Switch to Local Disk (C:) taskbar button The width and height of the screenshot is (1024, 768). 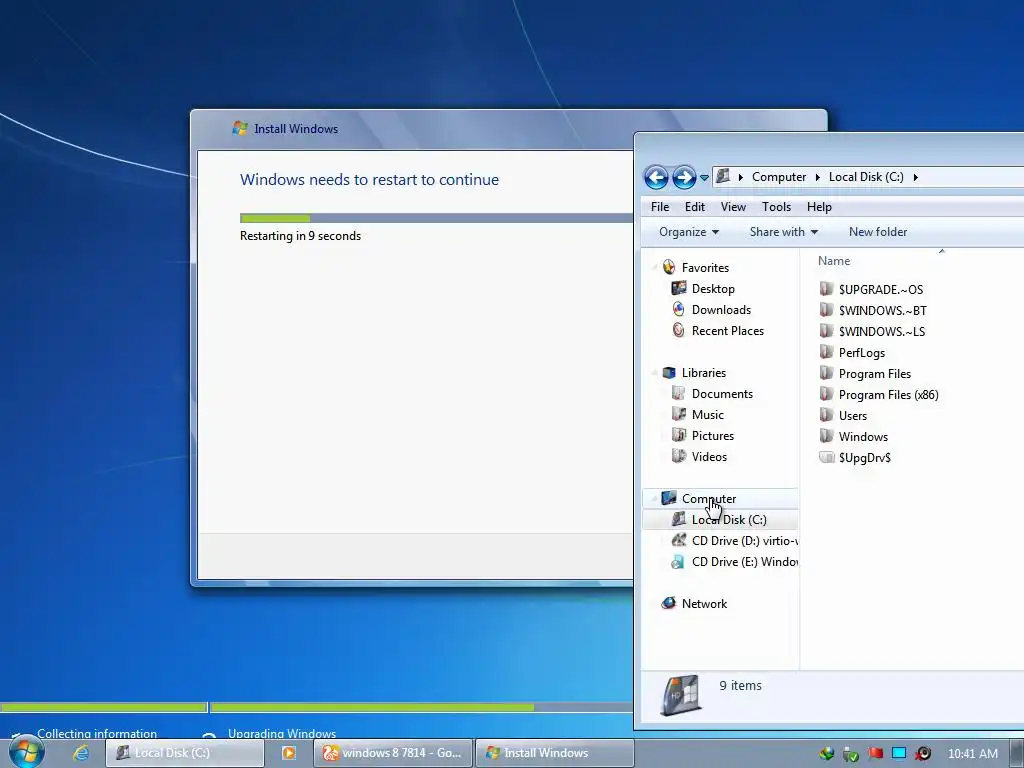click(185, 753)
